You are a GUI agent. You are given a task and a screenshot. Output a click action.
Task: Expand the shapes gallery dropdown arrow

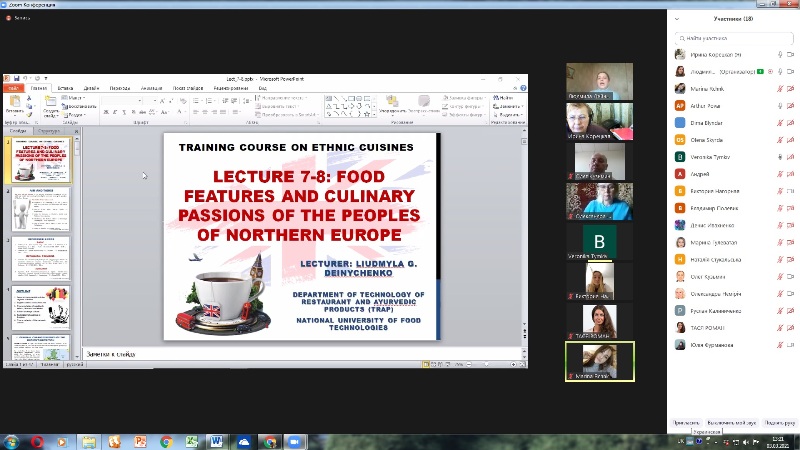(x=374, y=114)
